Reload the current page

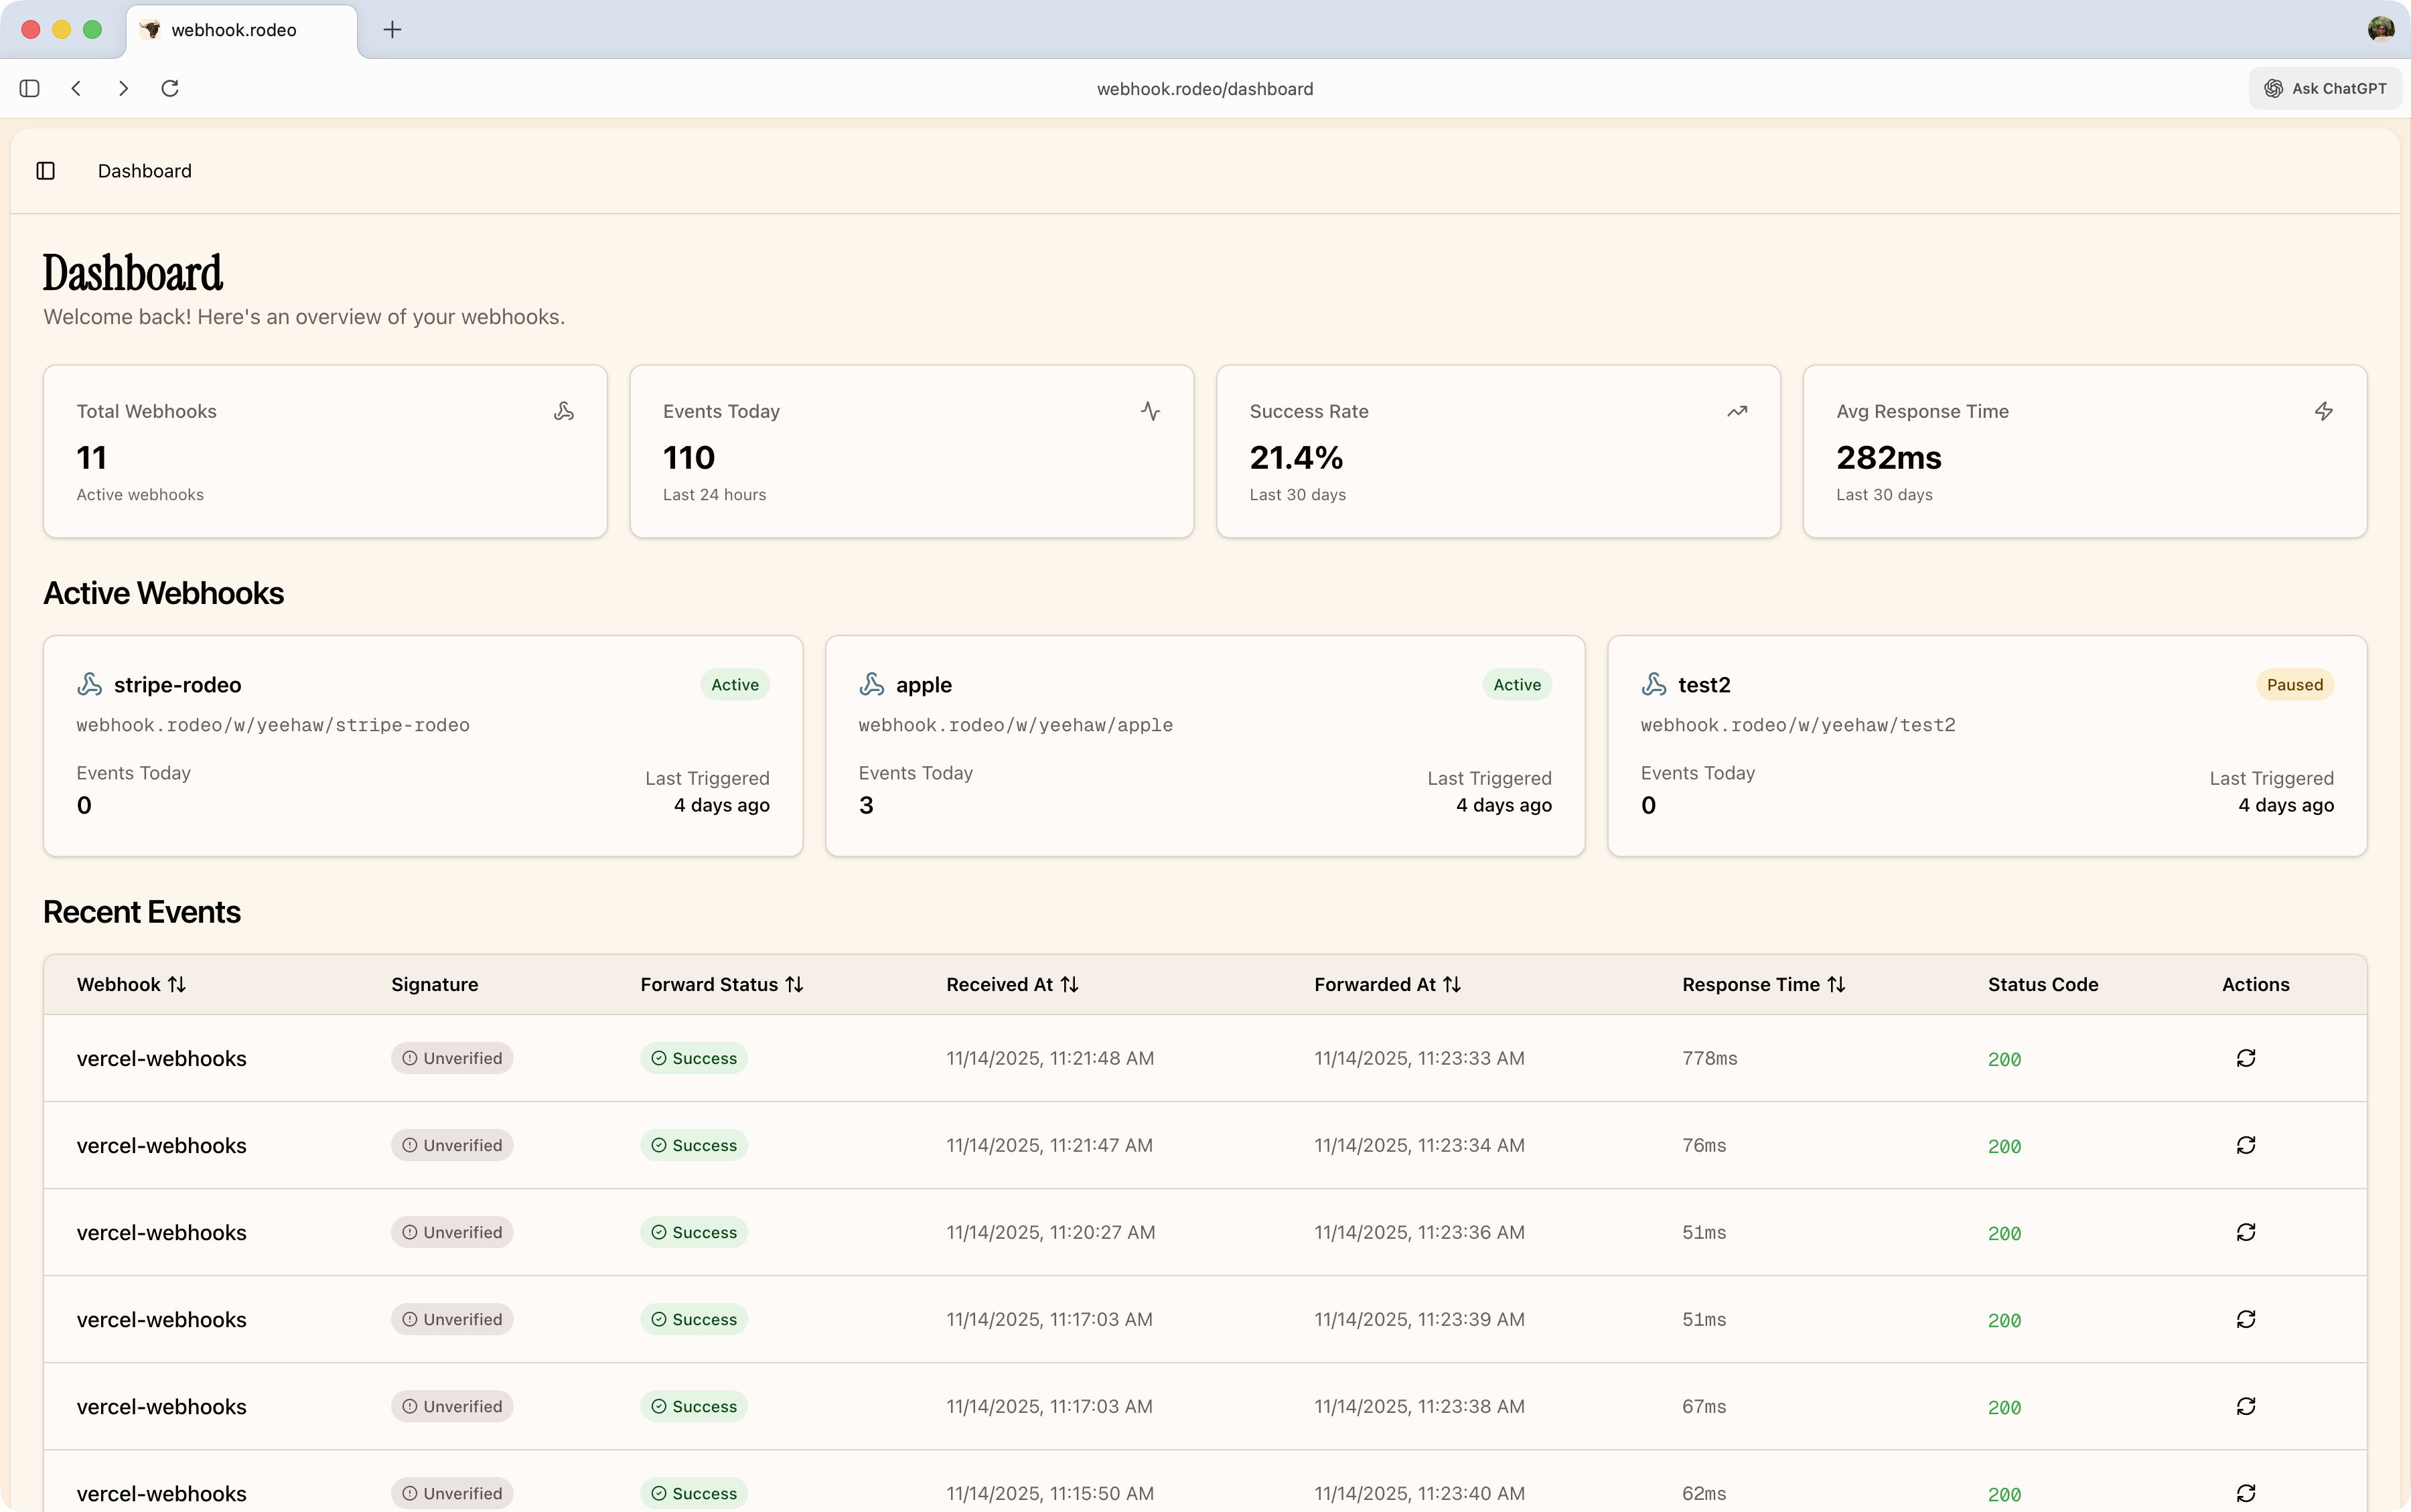point(169,88)
